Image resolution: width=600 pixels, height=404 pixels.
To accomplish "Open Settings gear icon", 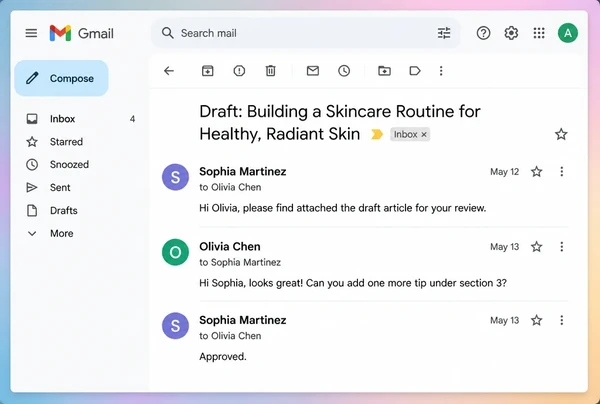I will click(511, 33).
